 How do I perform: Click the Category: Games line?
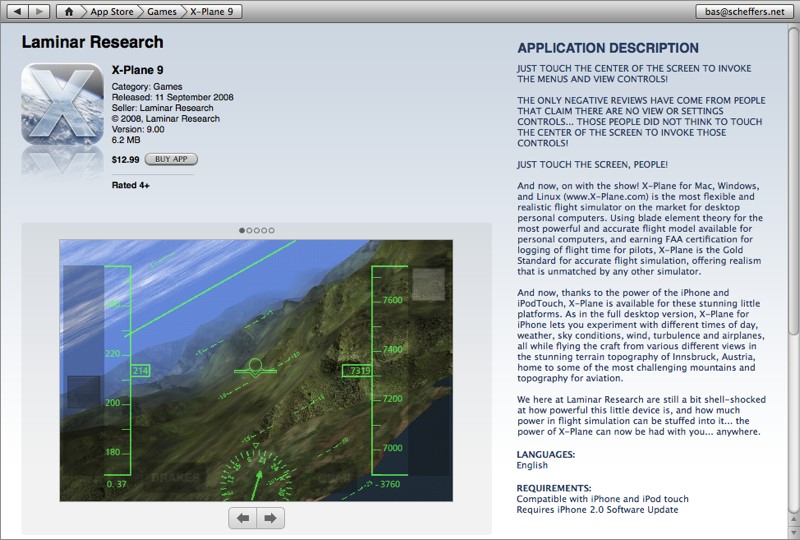pos(147,87)
